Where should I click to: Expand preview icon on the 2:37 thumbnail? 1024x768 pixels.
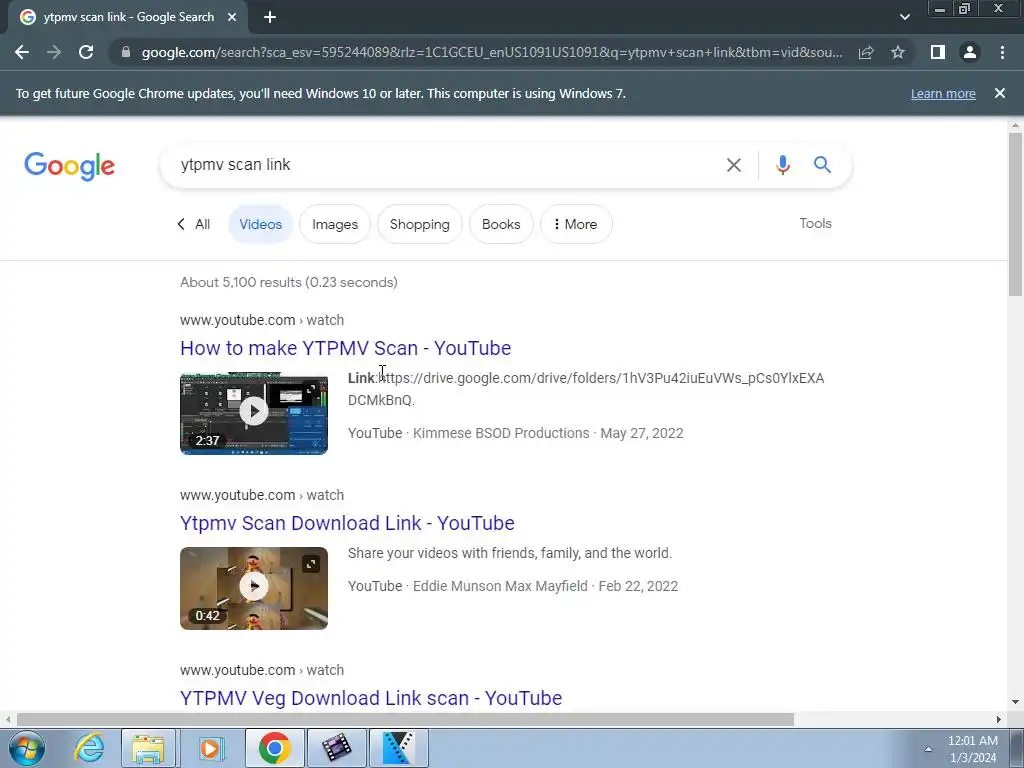tap(311, 389)
